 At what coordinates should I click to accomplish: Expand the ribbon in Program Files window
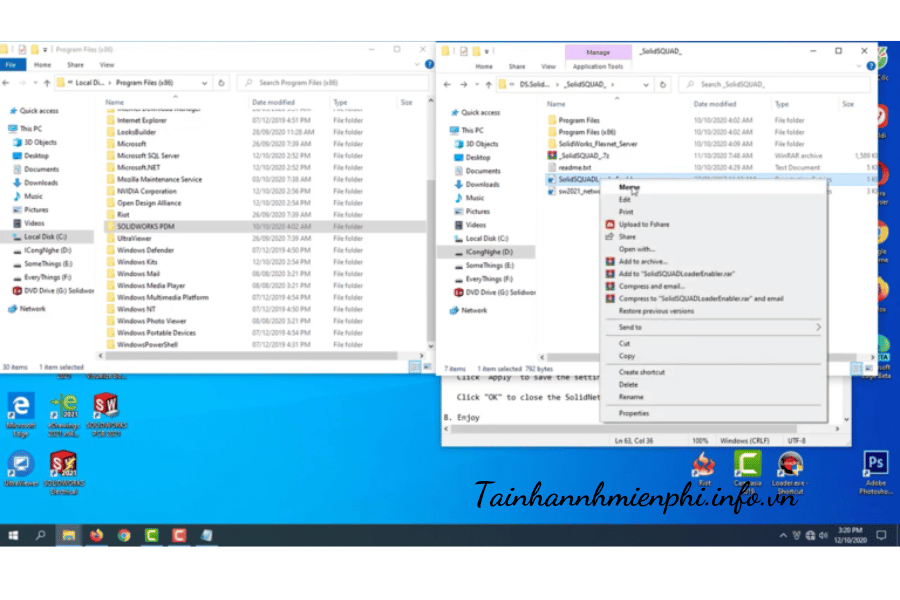tap(417, 65)
